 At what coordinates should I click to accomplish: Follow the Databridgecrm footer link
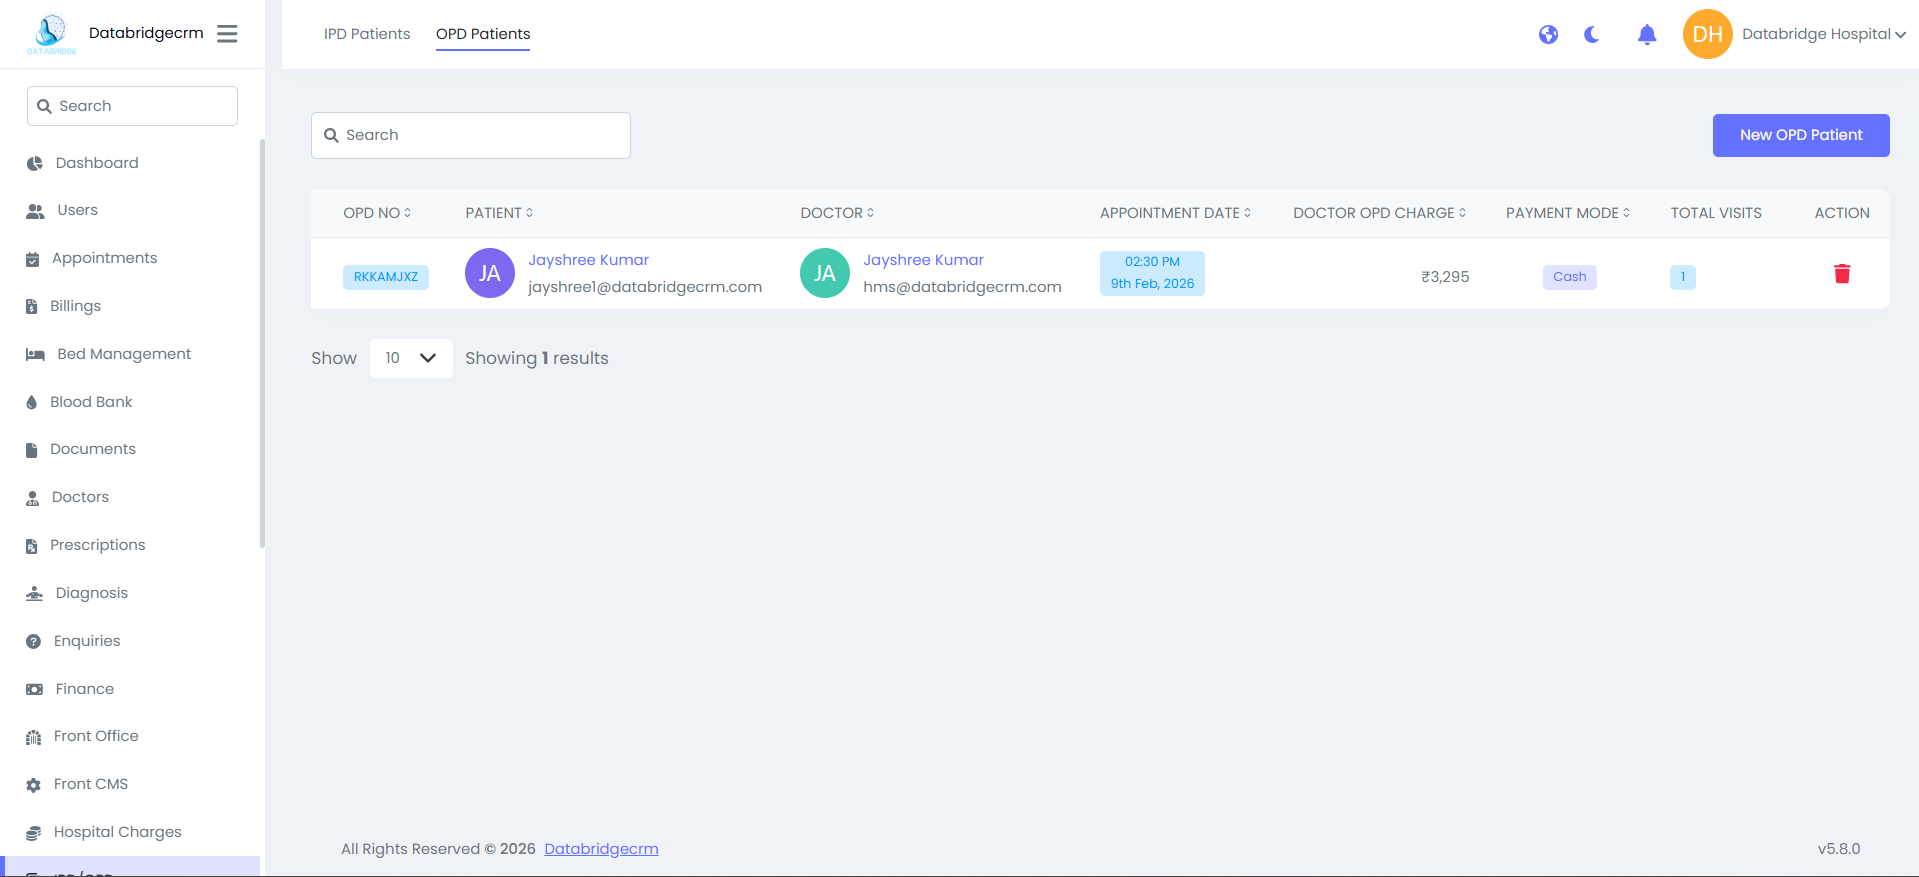tap(601, 849)
